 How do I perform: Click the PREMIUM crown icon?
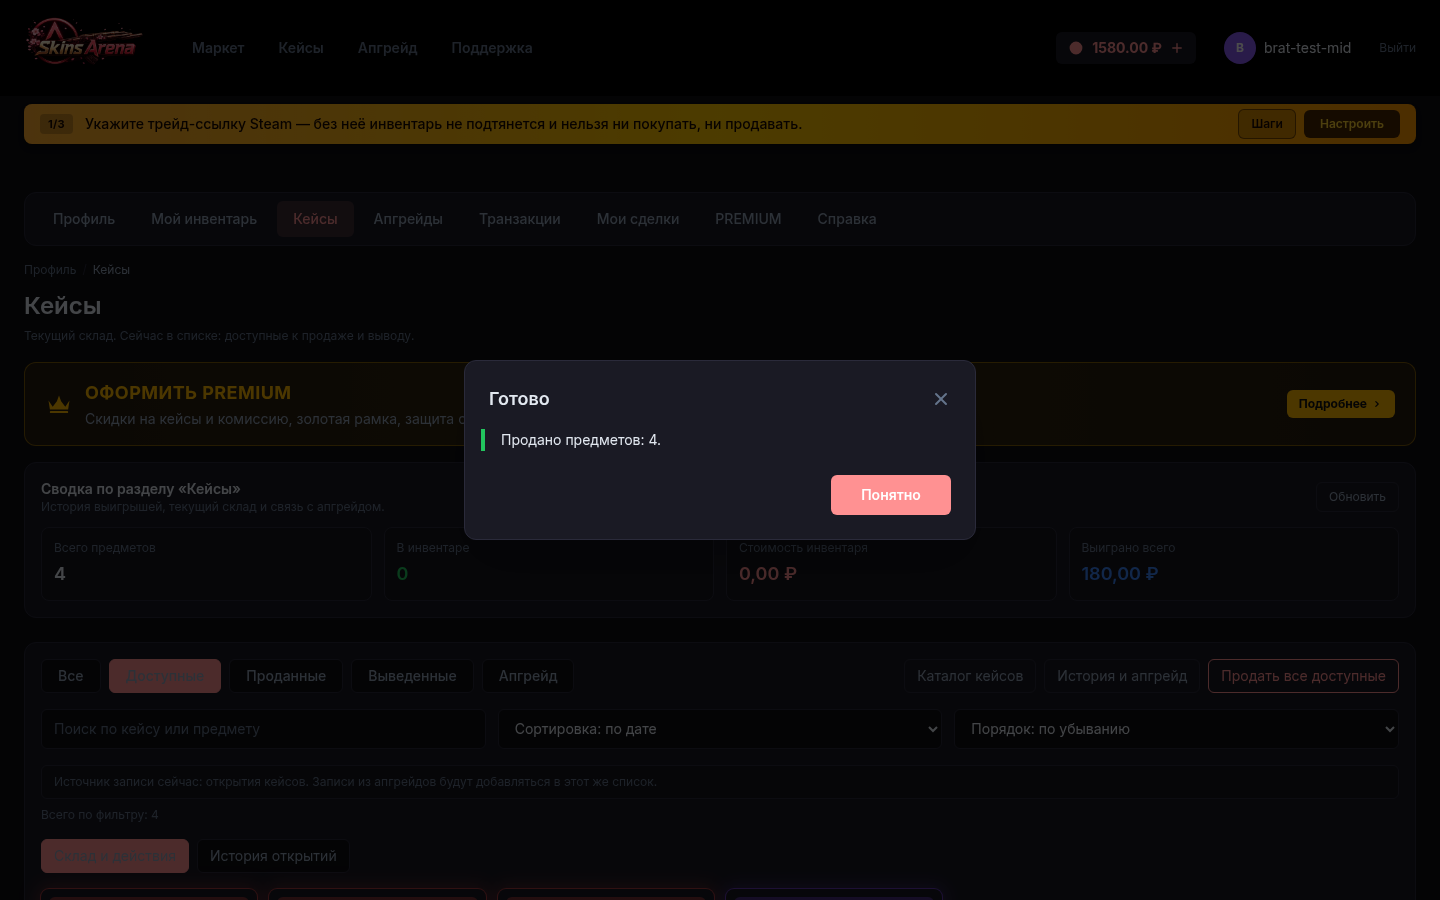(x=59, y=405)
